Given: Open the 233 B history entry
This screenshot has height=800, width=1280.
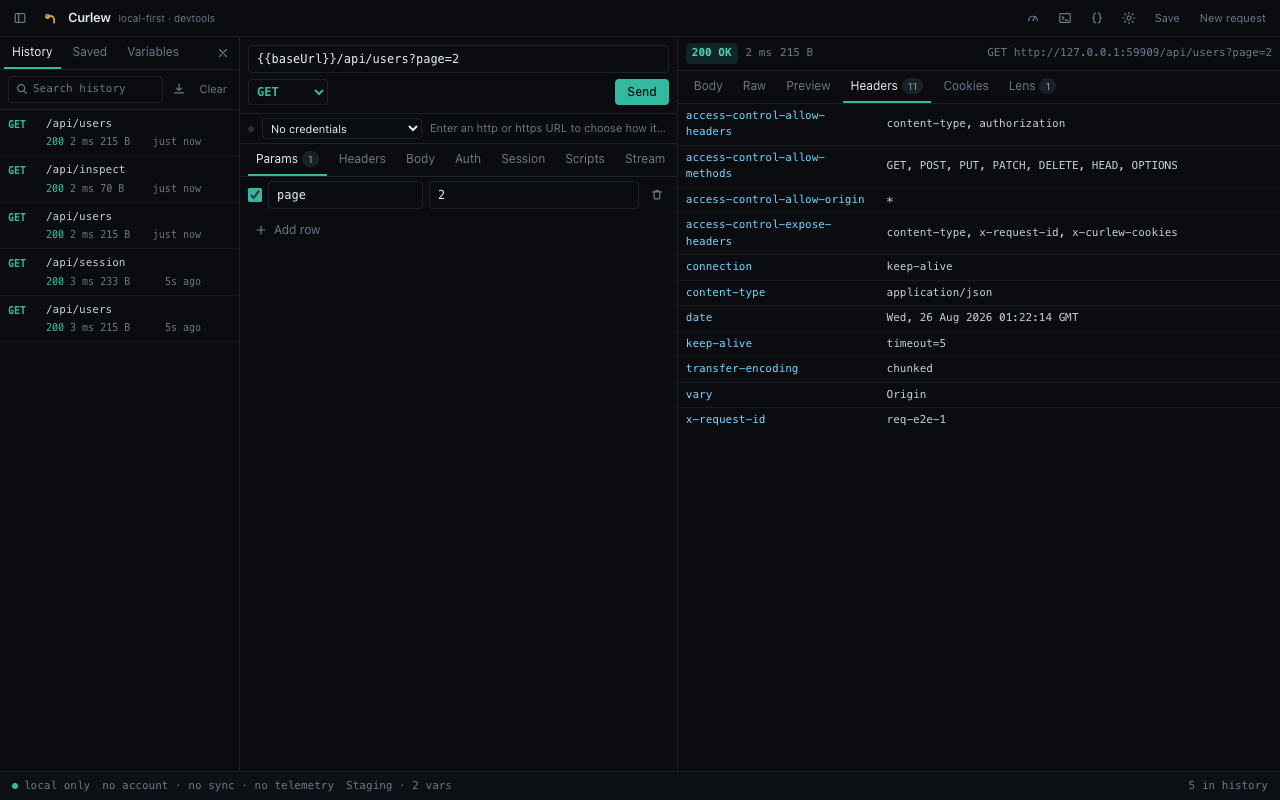Looking at the screenshot, I should [x=120, y=272].
